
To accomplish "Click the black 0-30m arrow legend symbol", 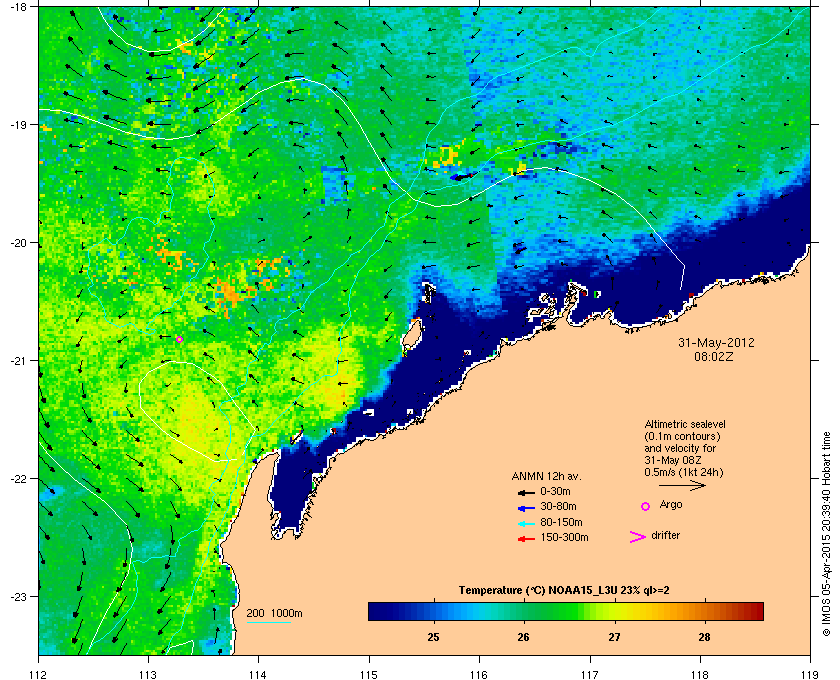I will pyautogui.click(x=526, y=492).
